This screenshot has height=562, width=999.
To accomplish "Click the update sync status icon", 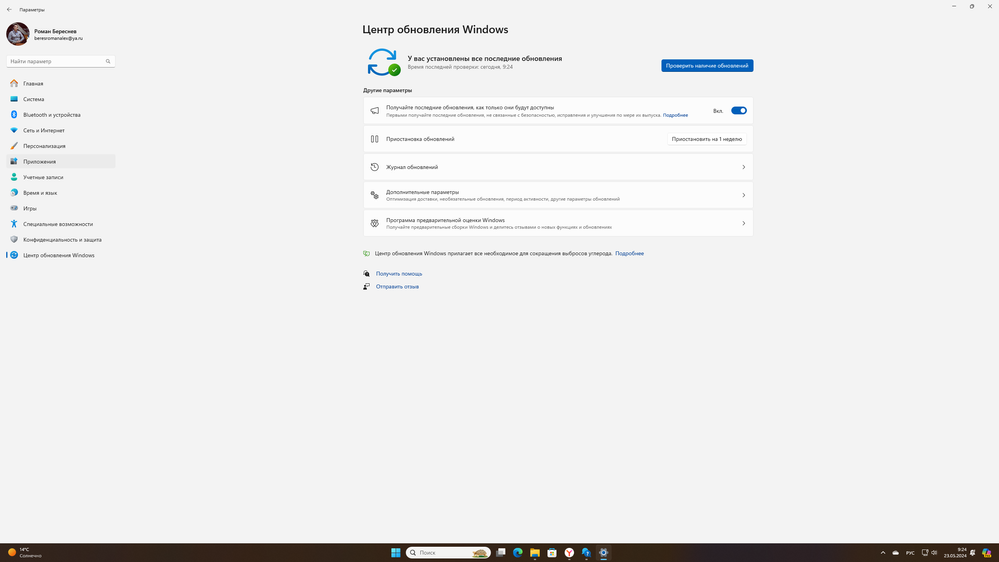I will pyautogui.click(x=384, y=62).
